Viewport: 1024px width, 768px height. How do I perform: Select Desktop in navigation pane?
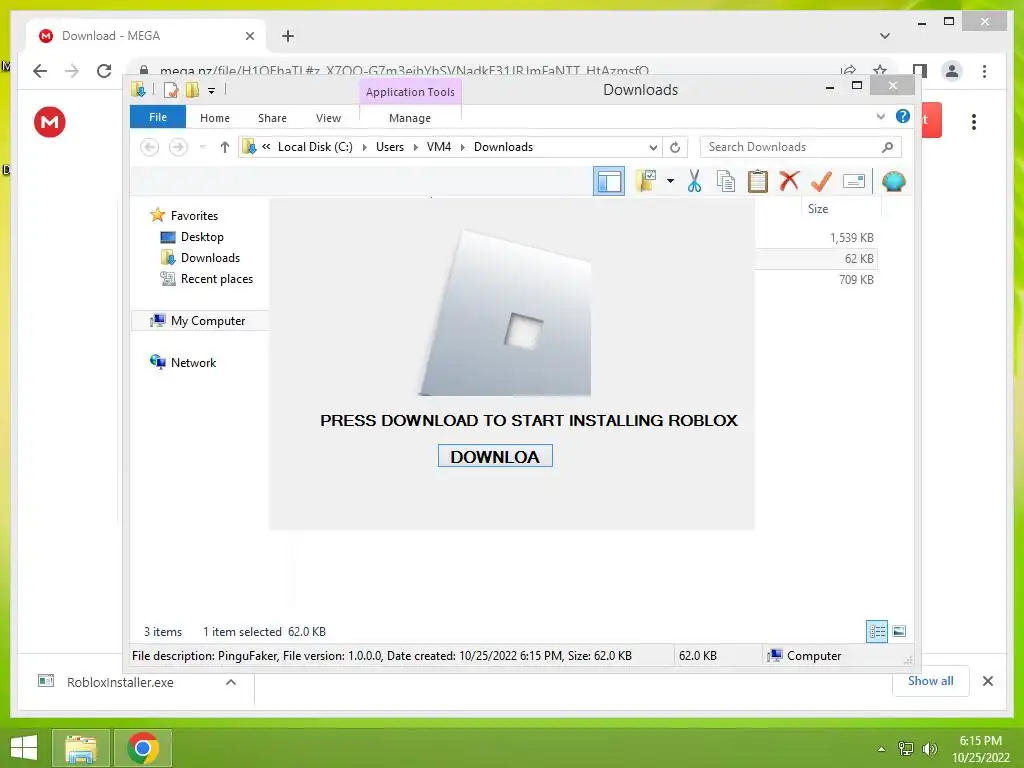[202, 236]
